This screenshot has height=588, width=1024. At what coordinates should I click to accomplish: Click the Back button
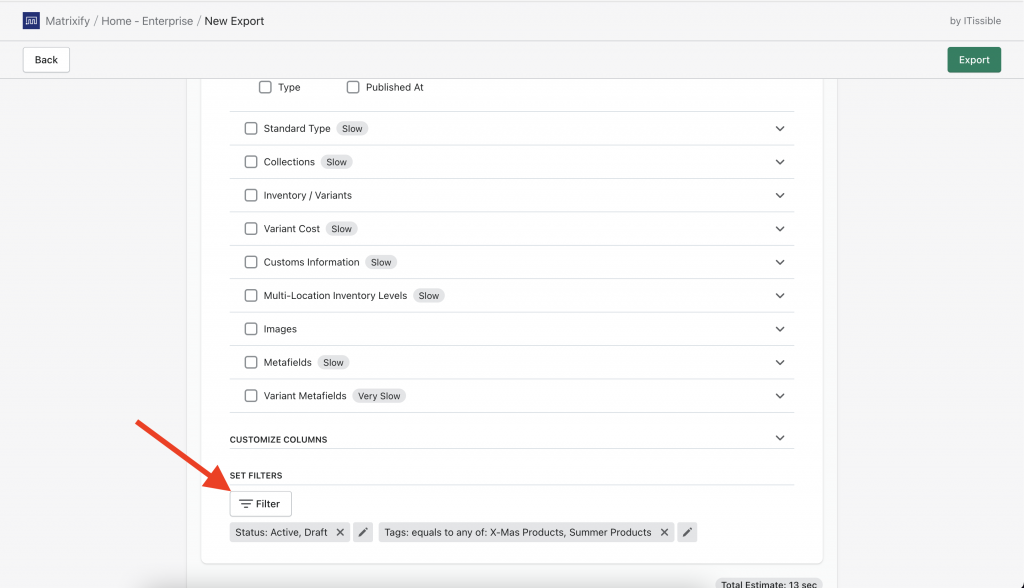(x=45, y=59)
